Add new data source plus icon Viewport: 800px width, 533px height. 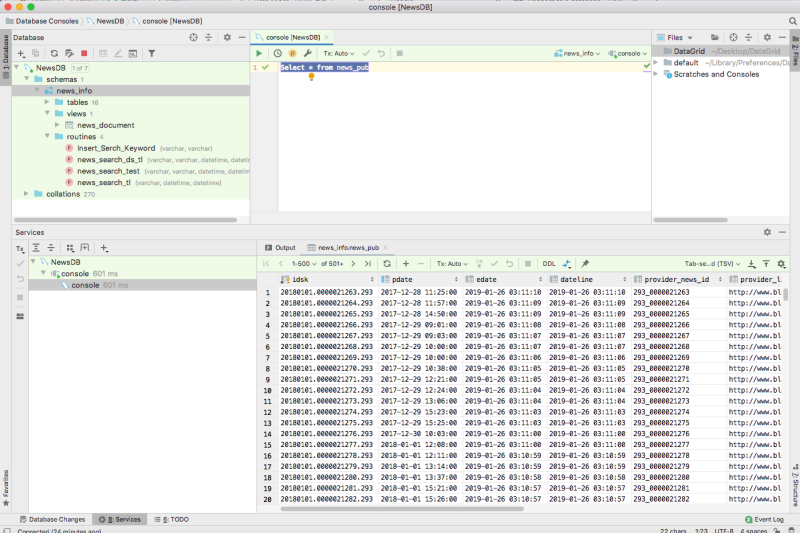pos(21,54)
